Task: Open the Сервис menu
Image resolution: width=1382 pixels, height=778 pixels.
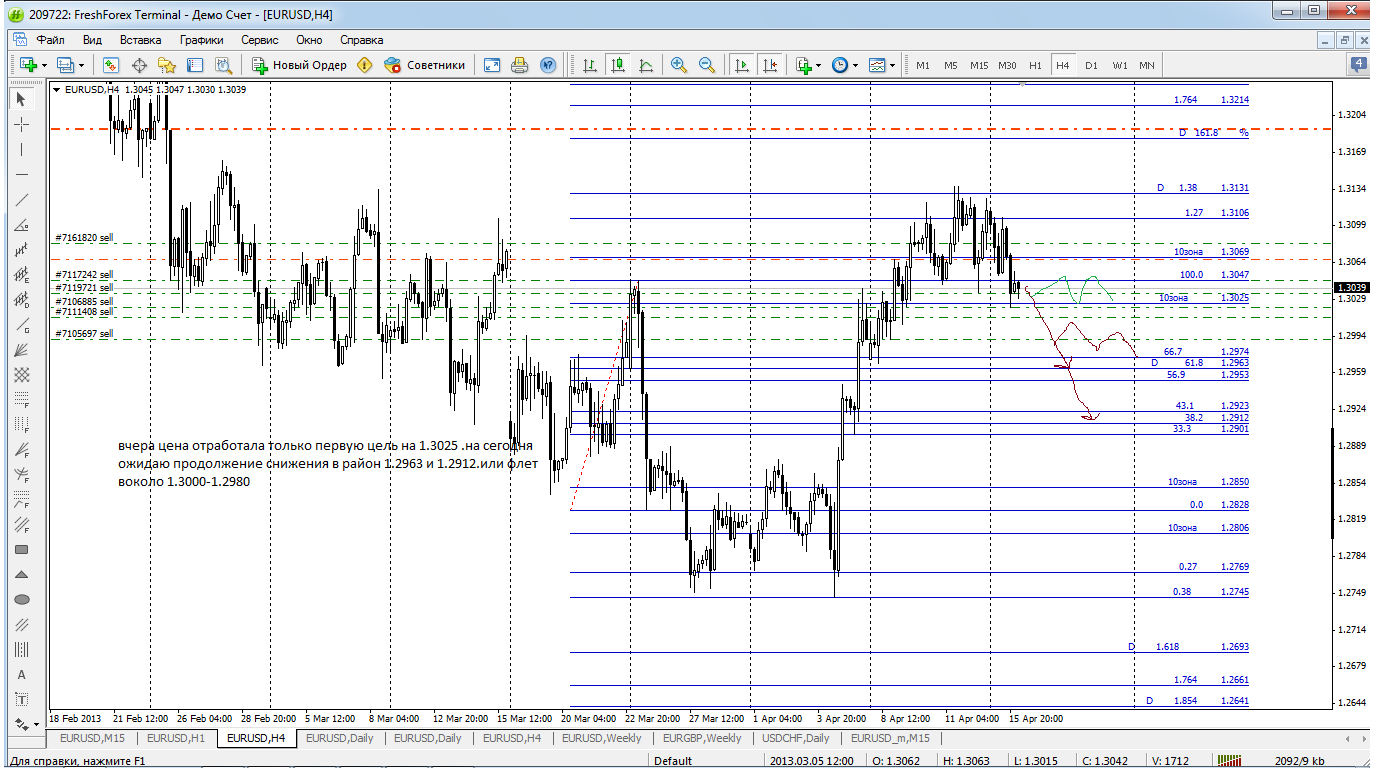Action: coord(259,40)
